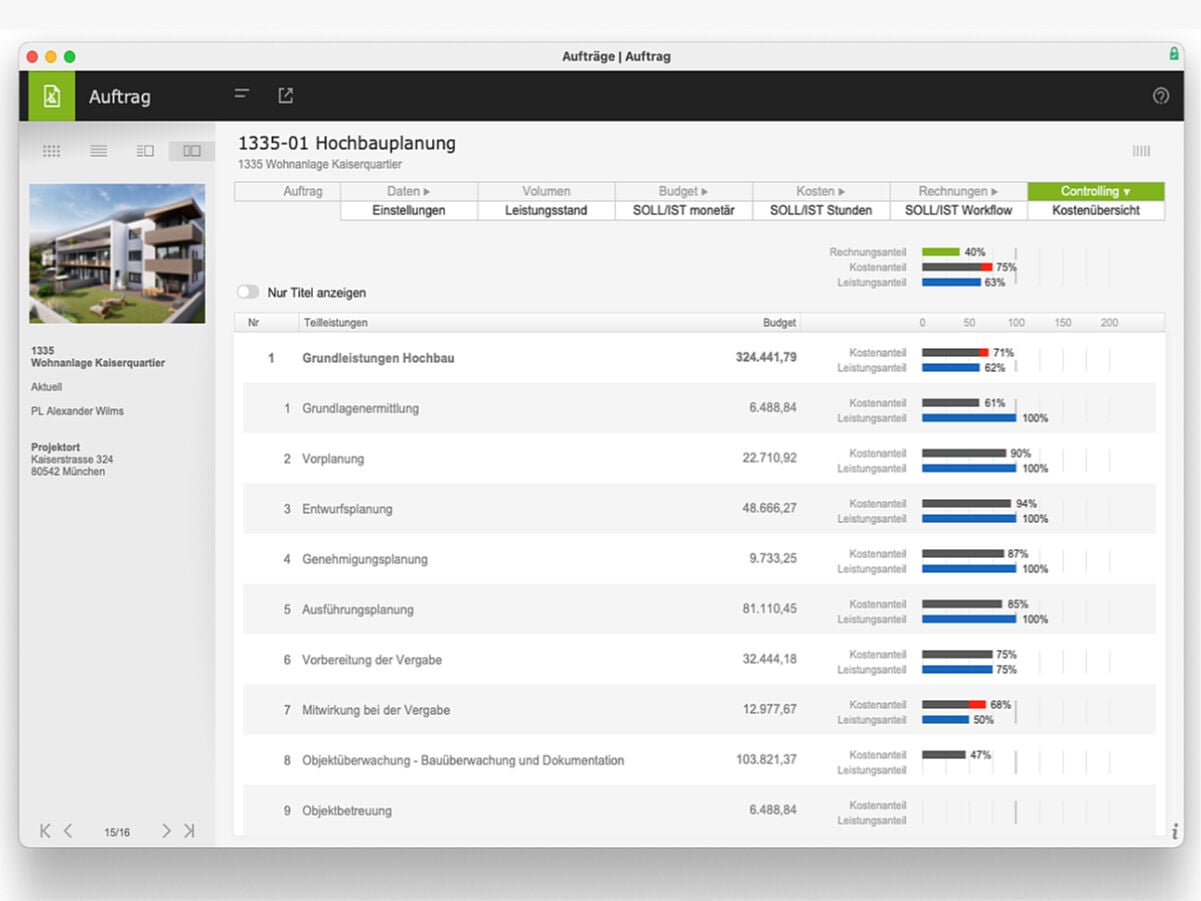Click the green Auftrag document icon
1201x901 pixels.
point(52,96)
